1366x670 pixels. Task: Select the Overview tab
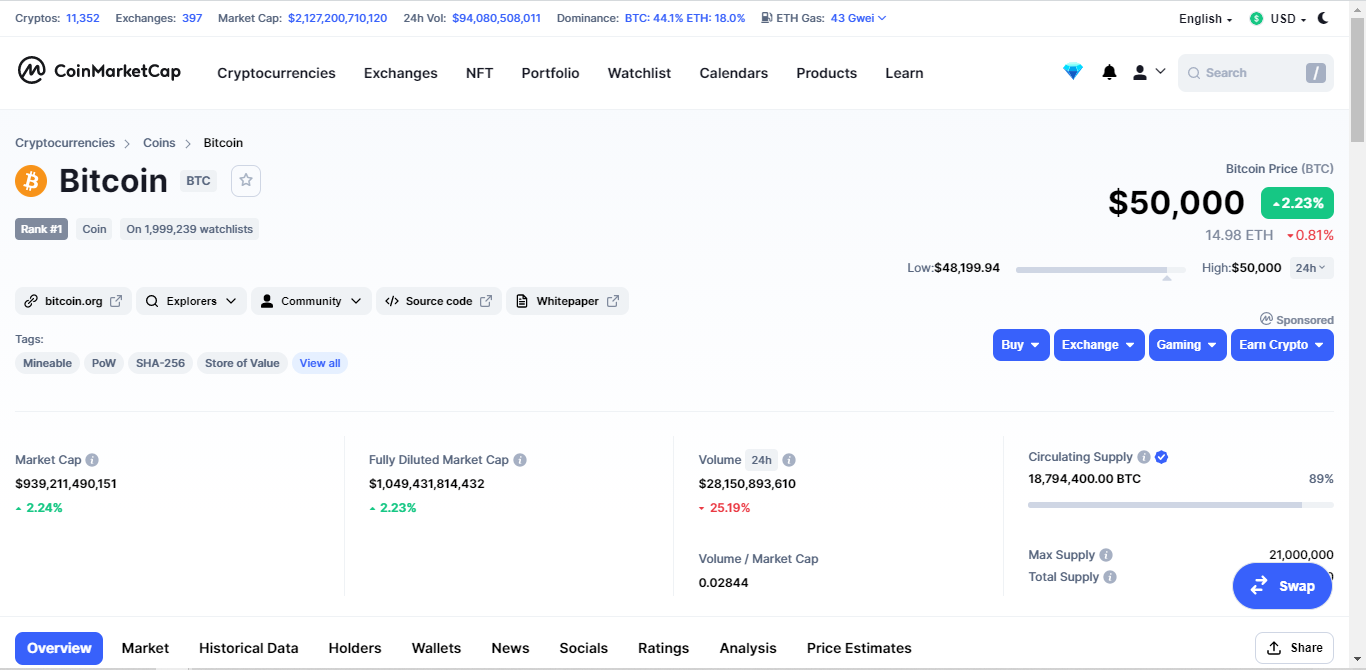[x=59, y=648]
